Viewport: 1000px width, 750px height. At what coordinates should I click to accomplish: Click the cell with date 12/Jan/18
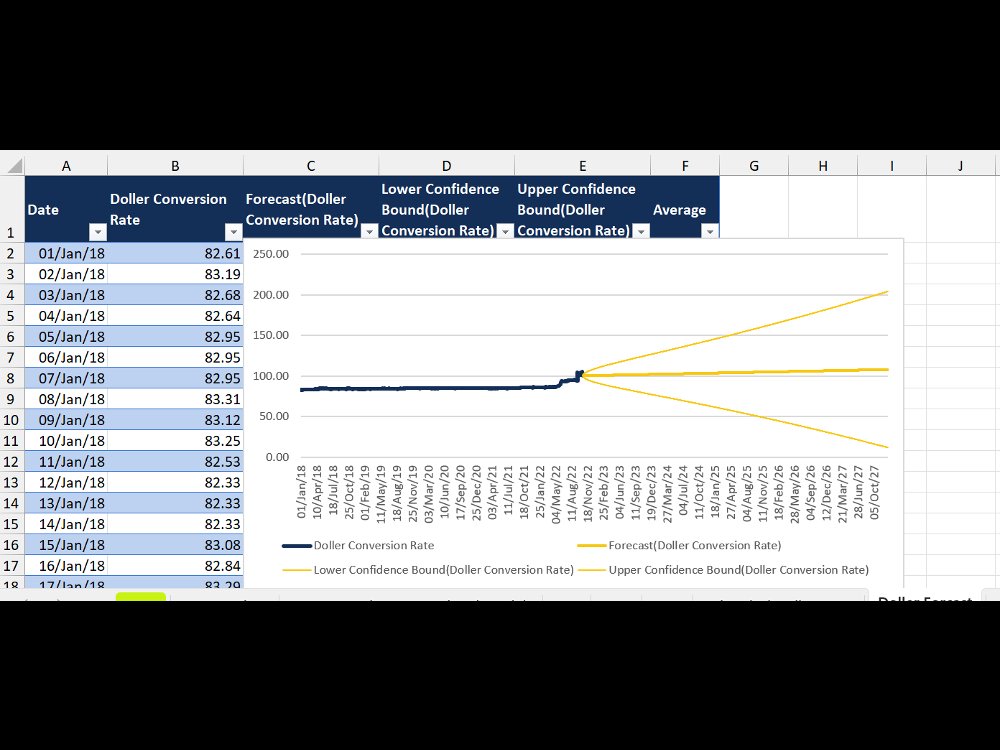(x=66, y=482)
